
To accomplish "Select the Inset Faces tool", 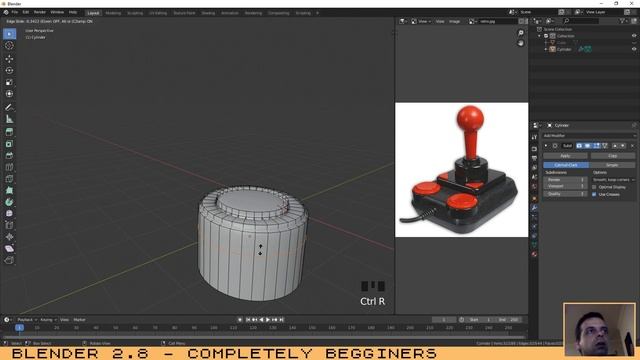I will (9, 144).
